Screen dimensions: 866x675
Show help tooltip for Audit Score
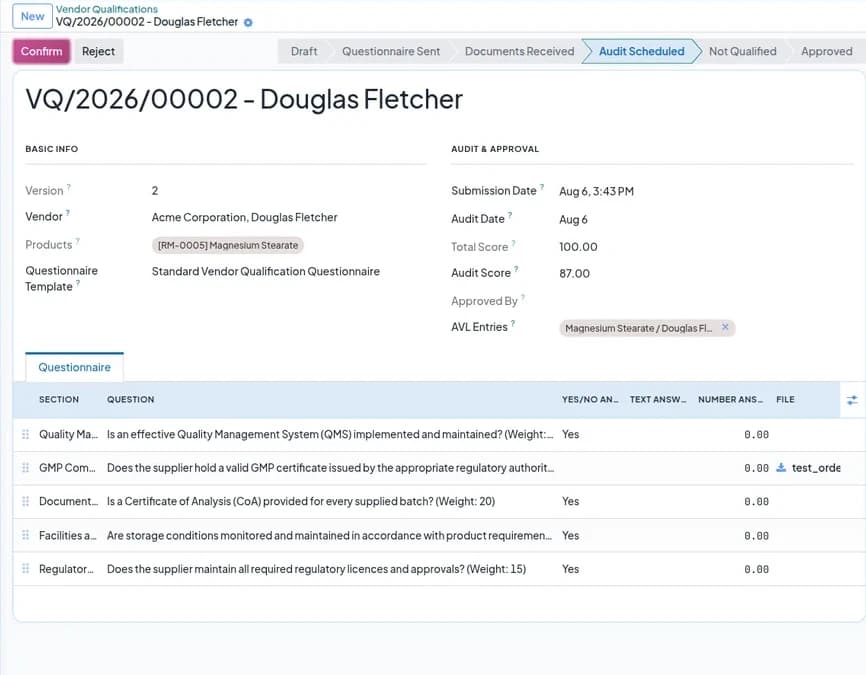point(516,268)
